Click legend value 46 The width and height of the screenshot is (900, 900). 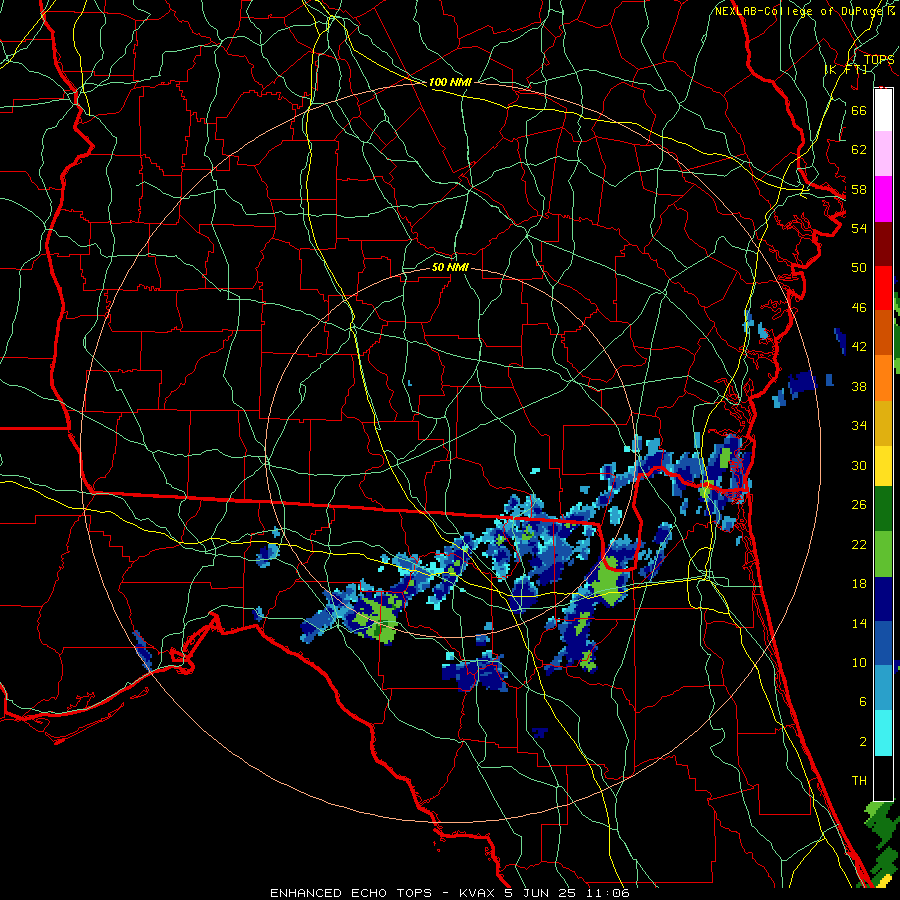click(859, 307)
